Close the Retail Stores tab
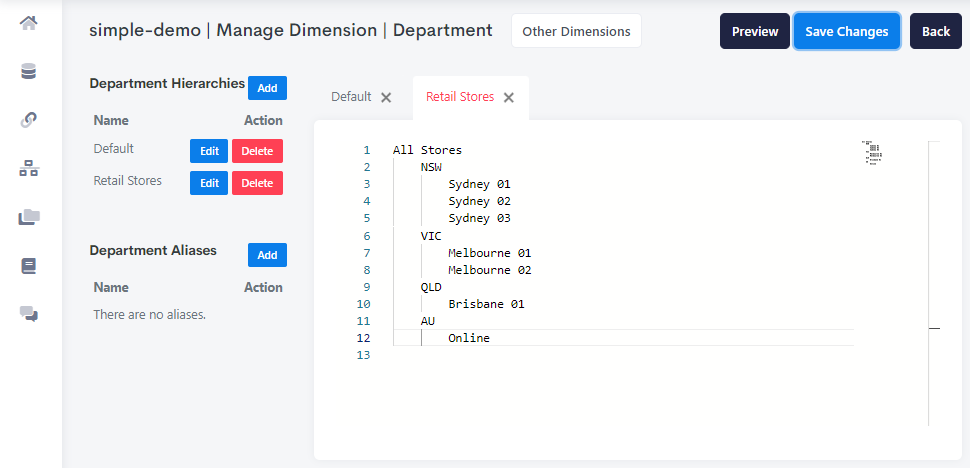 point(509,97)
